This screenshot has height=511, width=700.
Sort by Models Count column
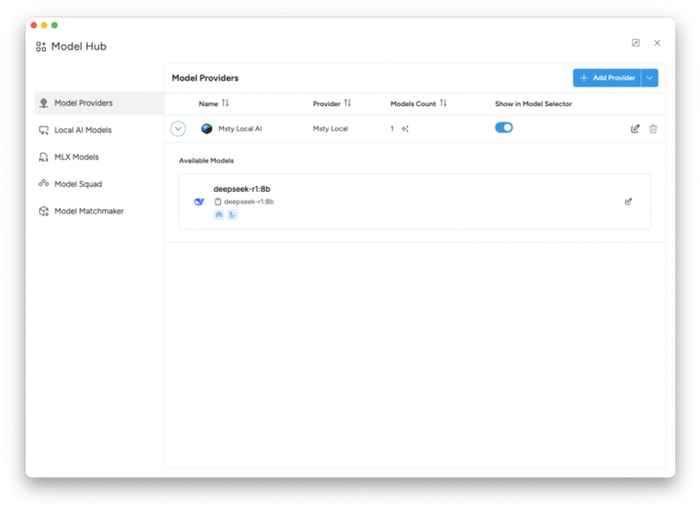(443, 103)
